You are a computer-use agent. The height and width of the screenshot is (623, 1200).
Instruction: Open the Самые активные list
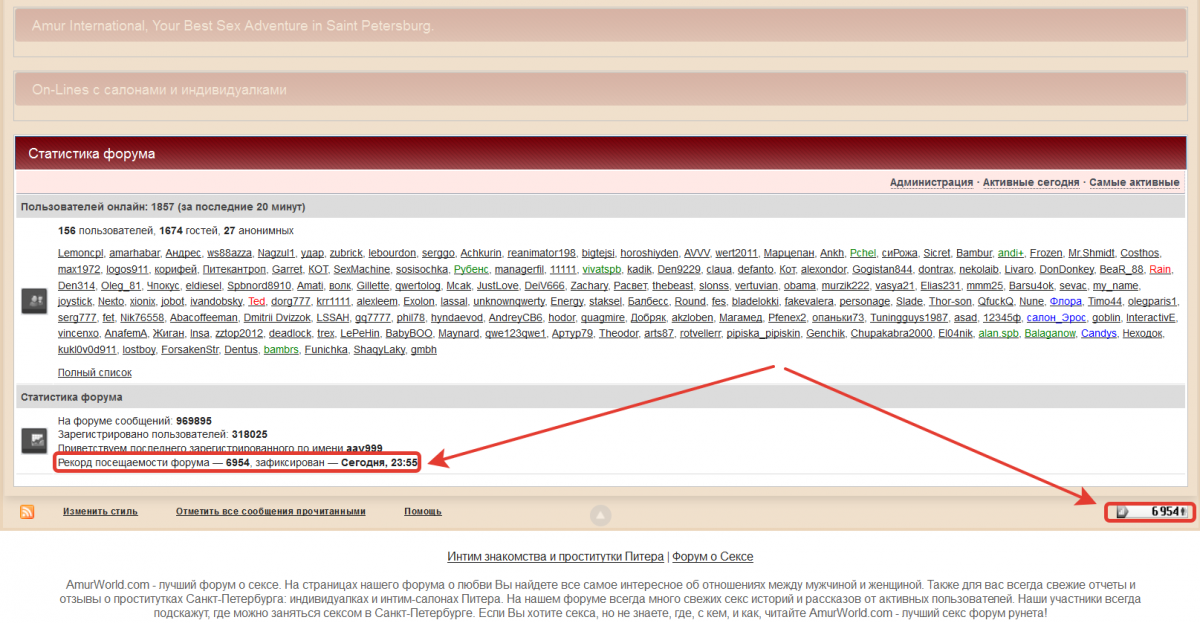click(1134, 183)
